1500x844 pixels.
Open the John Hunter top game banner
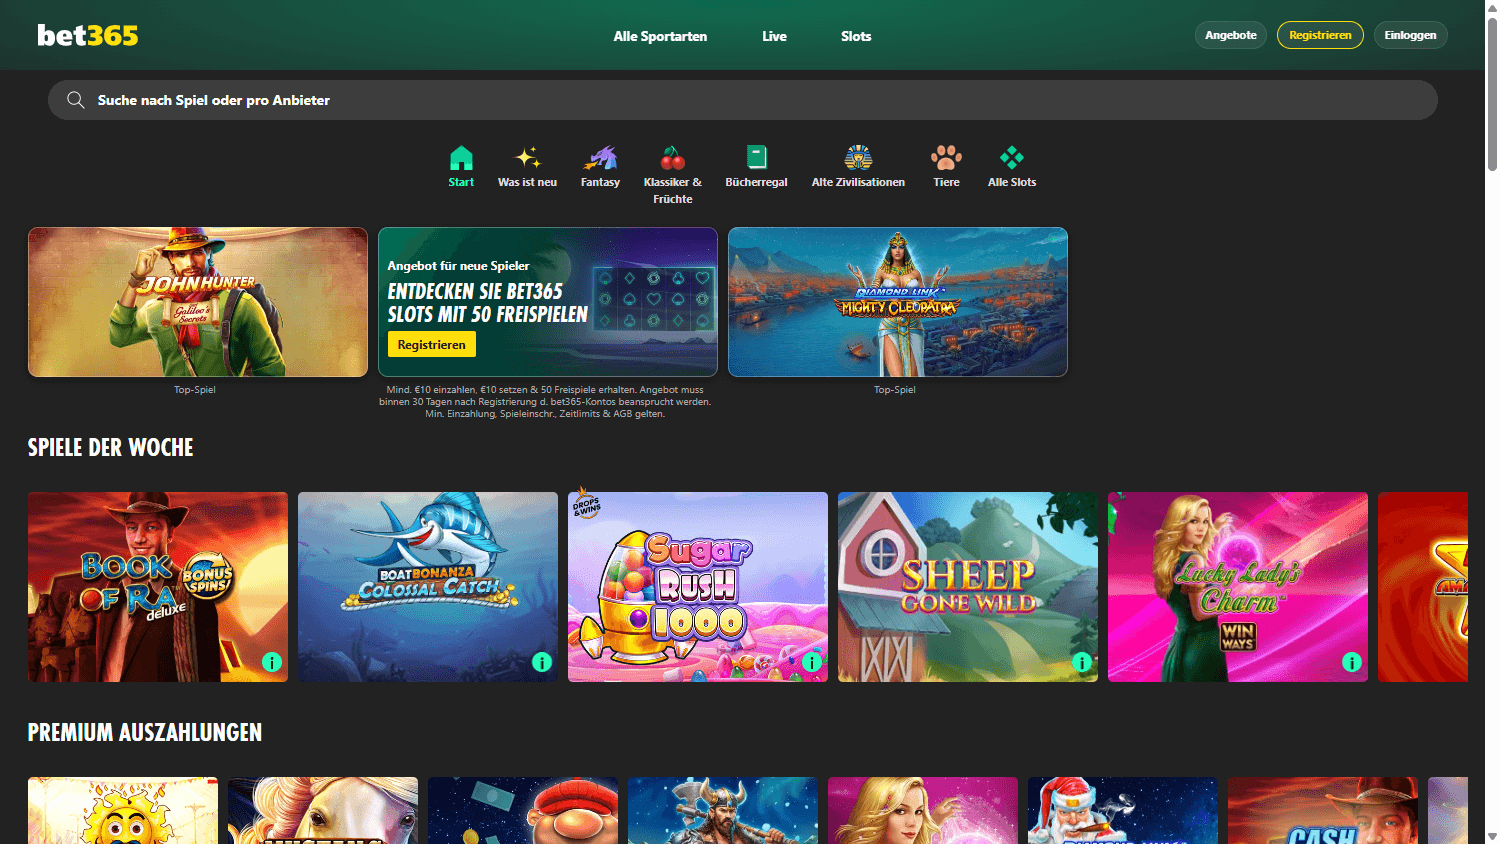click(198, 302)
